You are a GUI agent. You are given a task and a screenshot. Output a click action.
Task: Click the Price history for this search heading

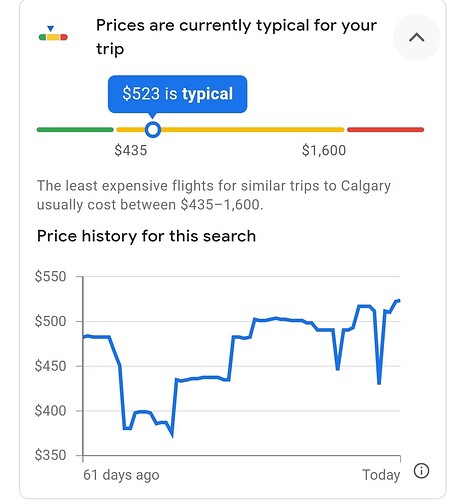tap(146, 236)
